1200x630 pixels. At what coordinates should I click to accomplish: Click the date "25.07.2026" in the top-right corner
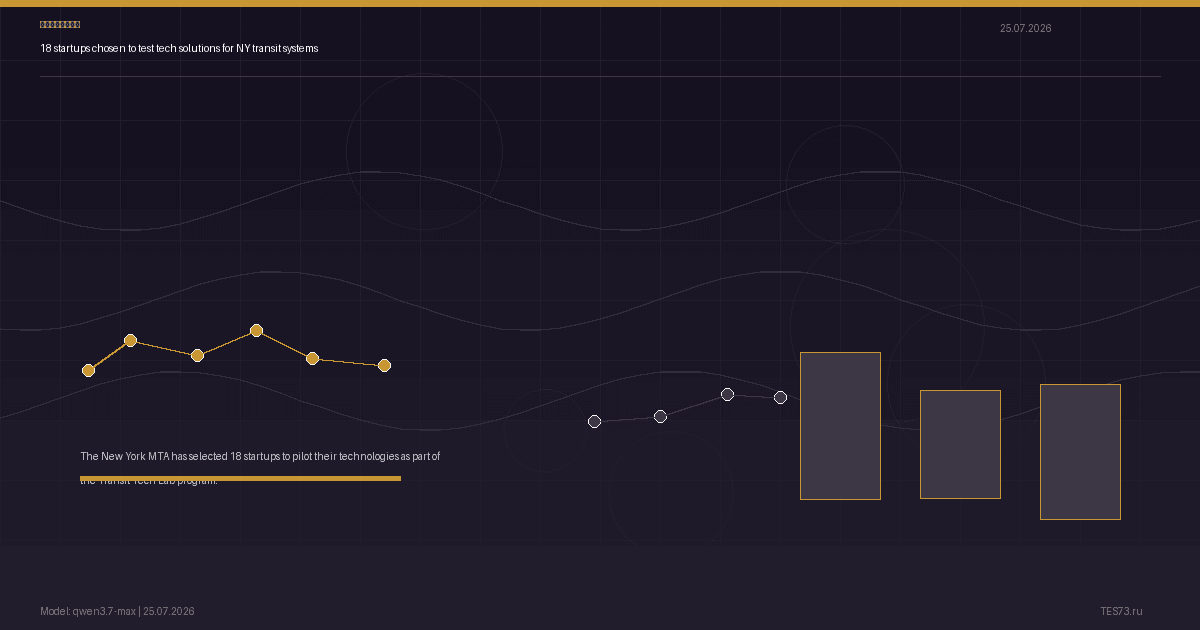1025,28
